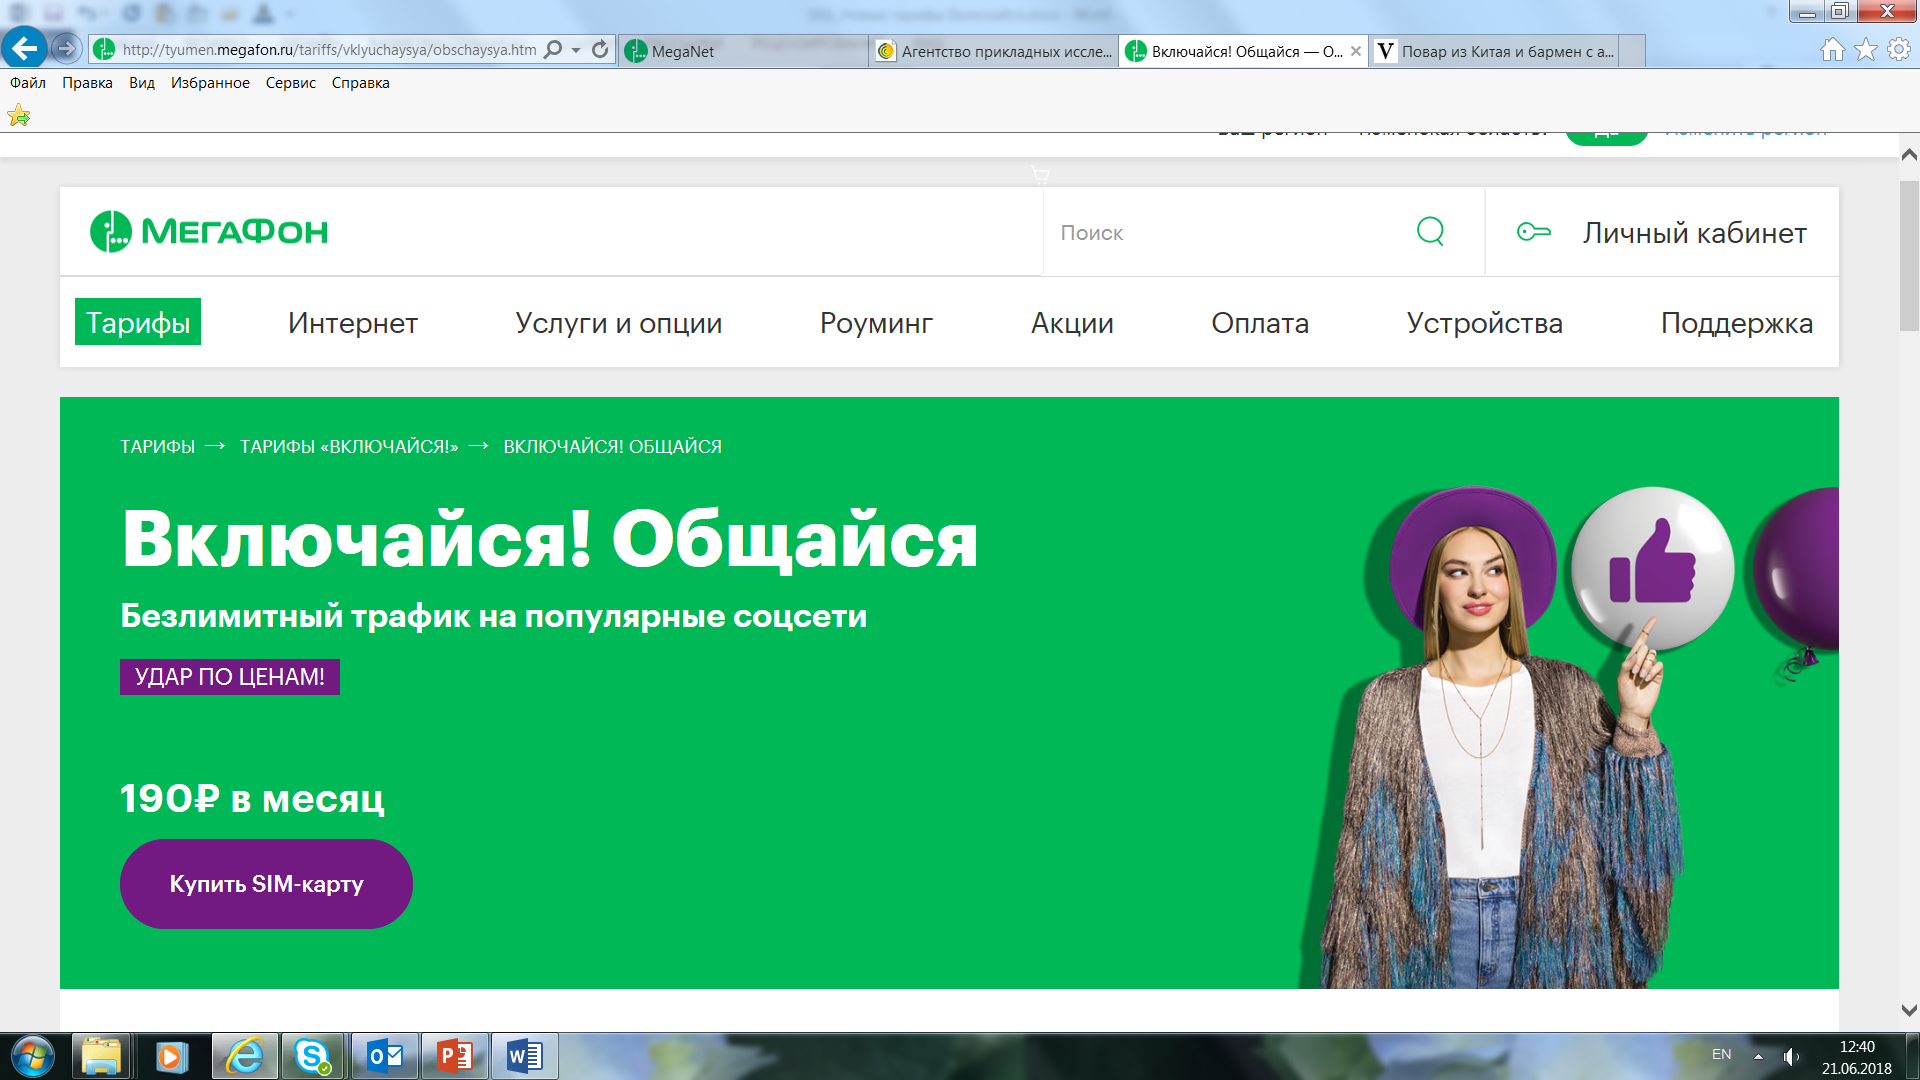Open the Правка menu
1920x1080 pixels.
pos(87,83)
